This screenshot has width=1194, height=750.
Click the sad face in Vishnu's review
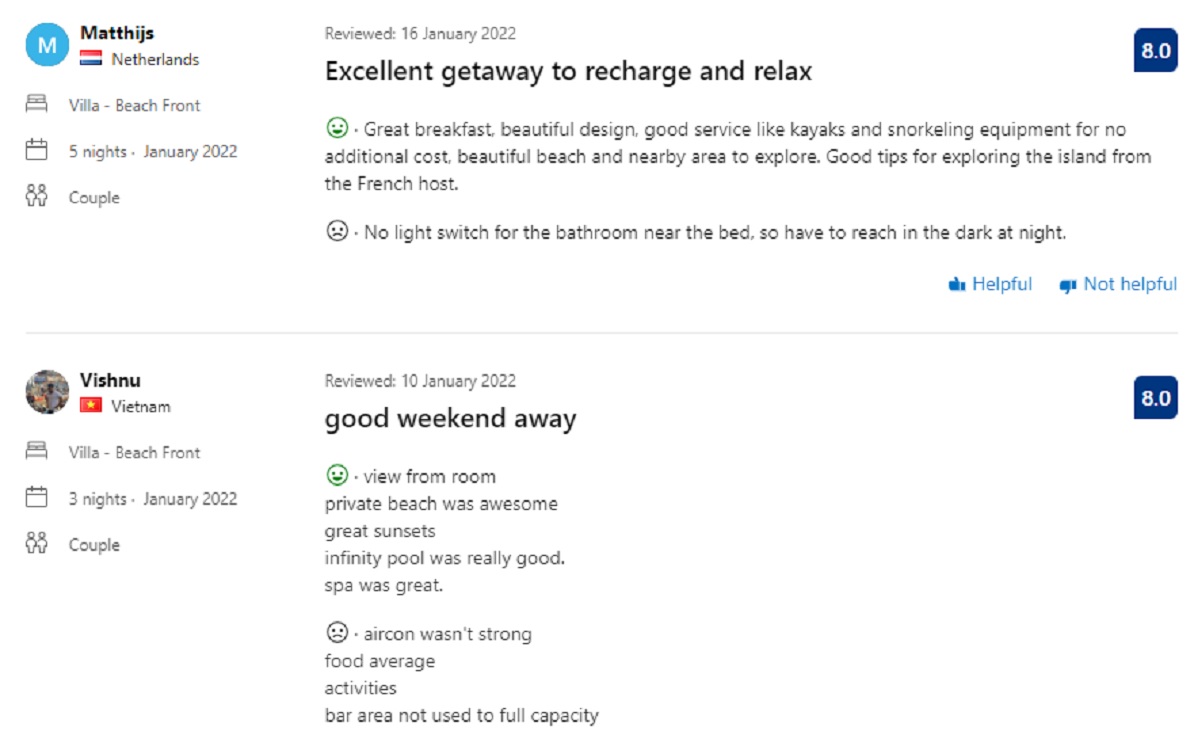[x=337, y=633]
